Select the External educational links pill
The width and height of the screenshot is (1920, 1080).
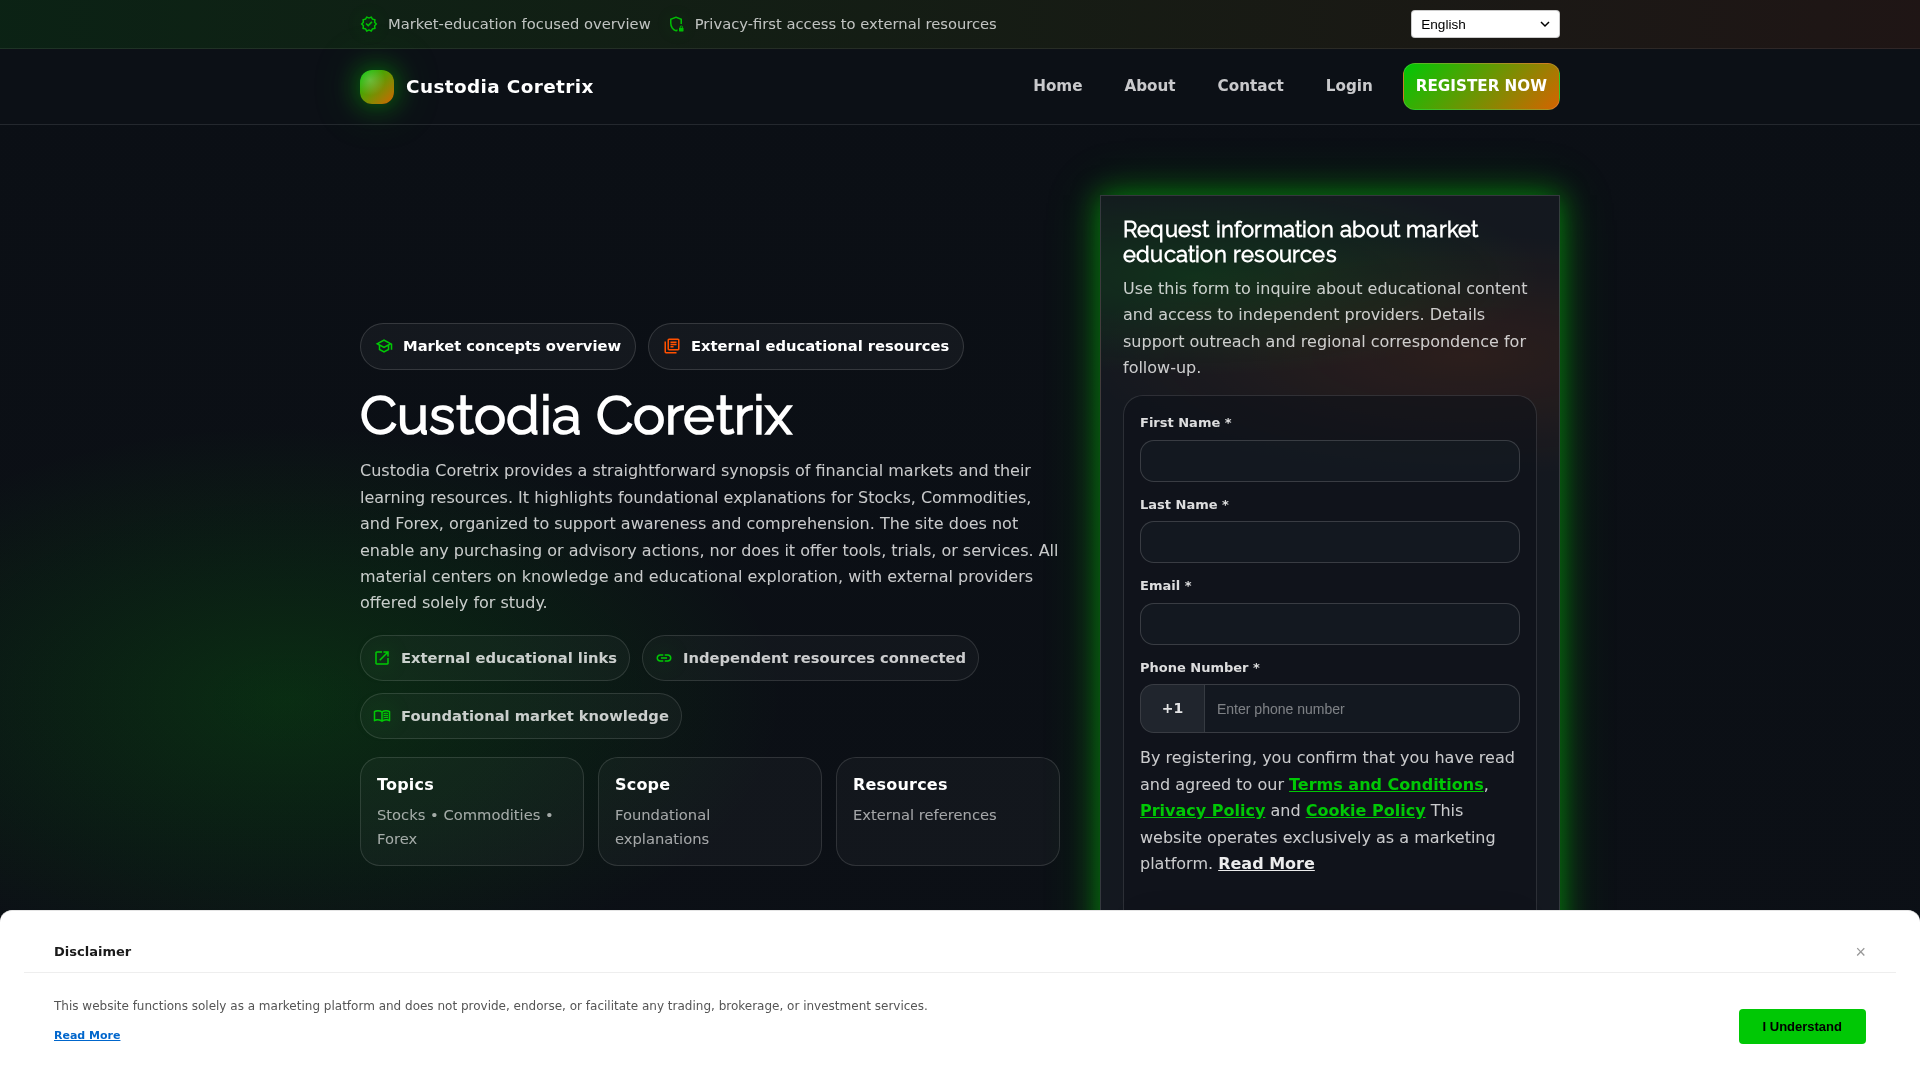point(495,658)
